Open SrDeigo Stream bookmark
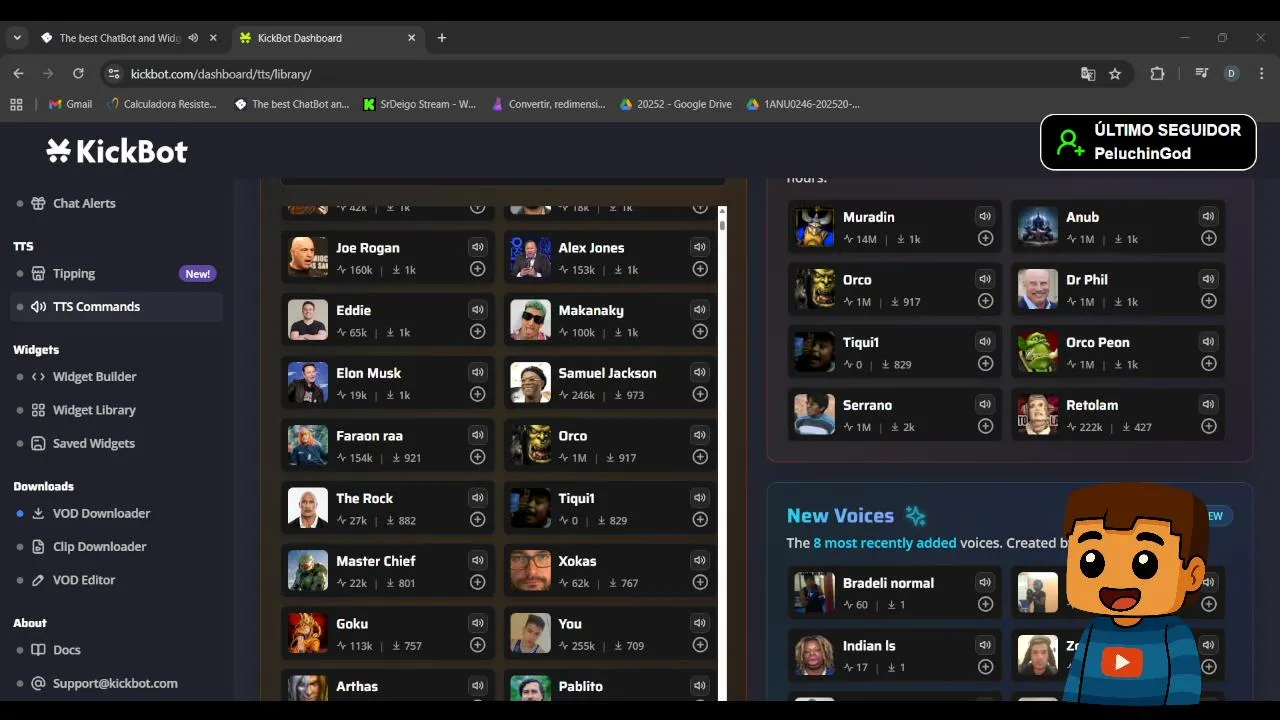The width and height of the screenshot is (1280, 720). point(419,104)
